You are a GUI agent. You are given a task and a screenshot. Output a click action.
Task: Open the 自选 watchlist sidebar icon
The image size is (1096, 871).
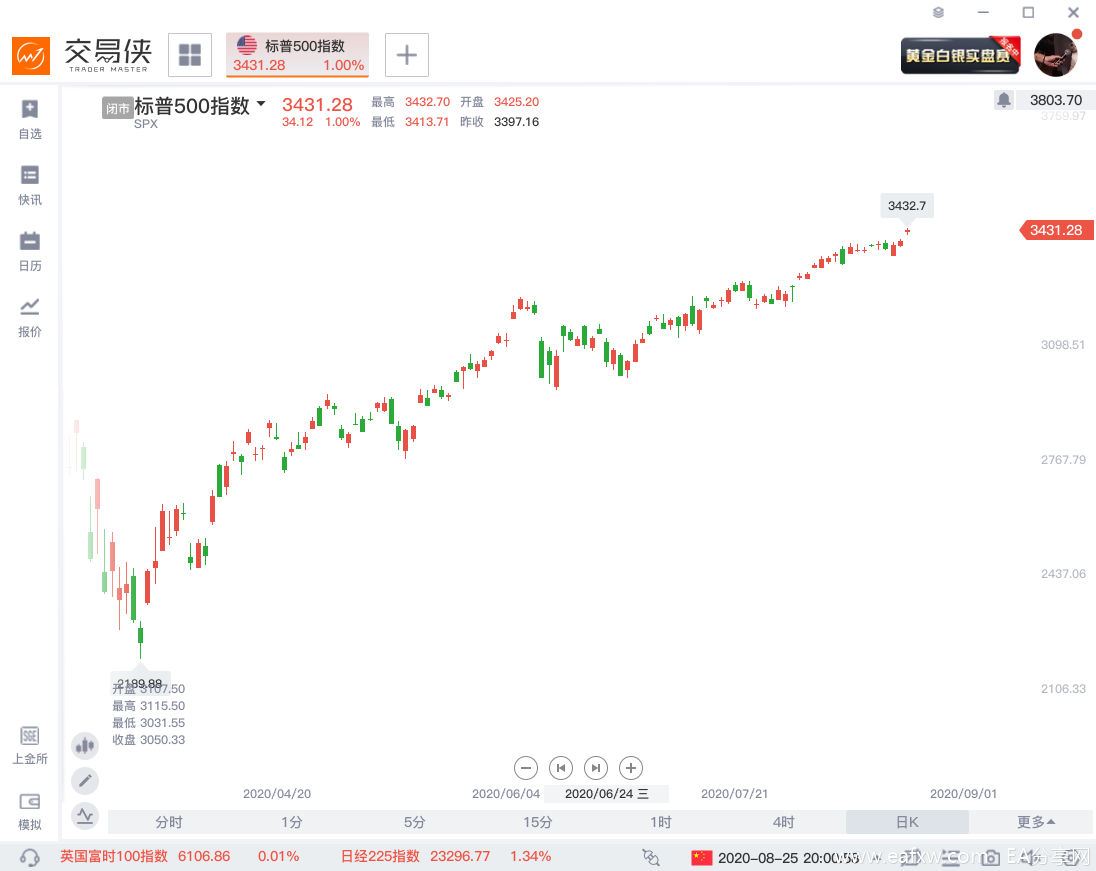click(30, 118)
